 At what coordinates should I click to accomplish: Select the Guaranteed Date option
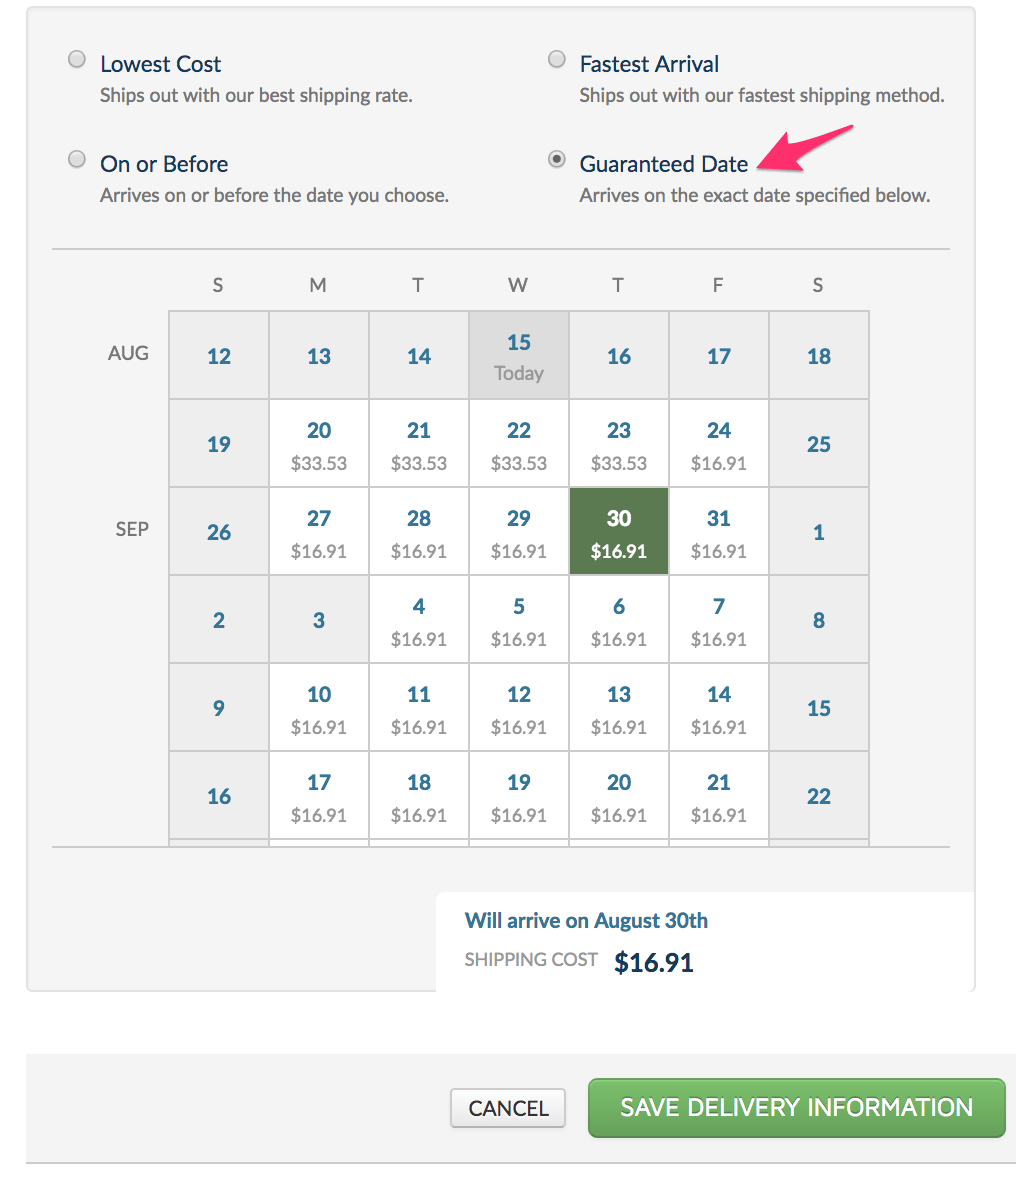[x=557, y=159]
